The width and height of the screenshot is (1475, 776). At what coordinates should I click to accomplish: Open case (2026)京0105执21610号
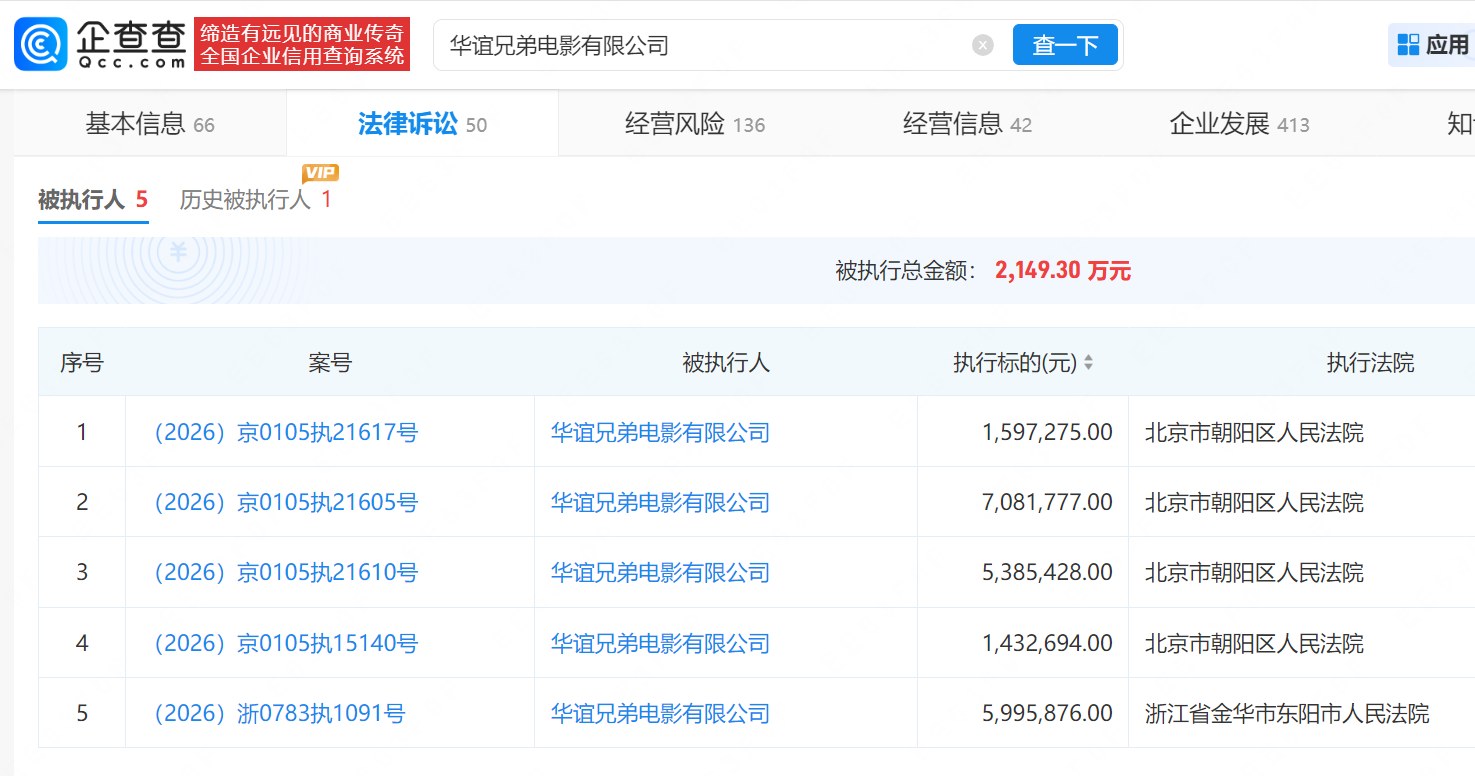pos(285,573)
